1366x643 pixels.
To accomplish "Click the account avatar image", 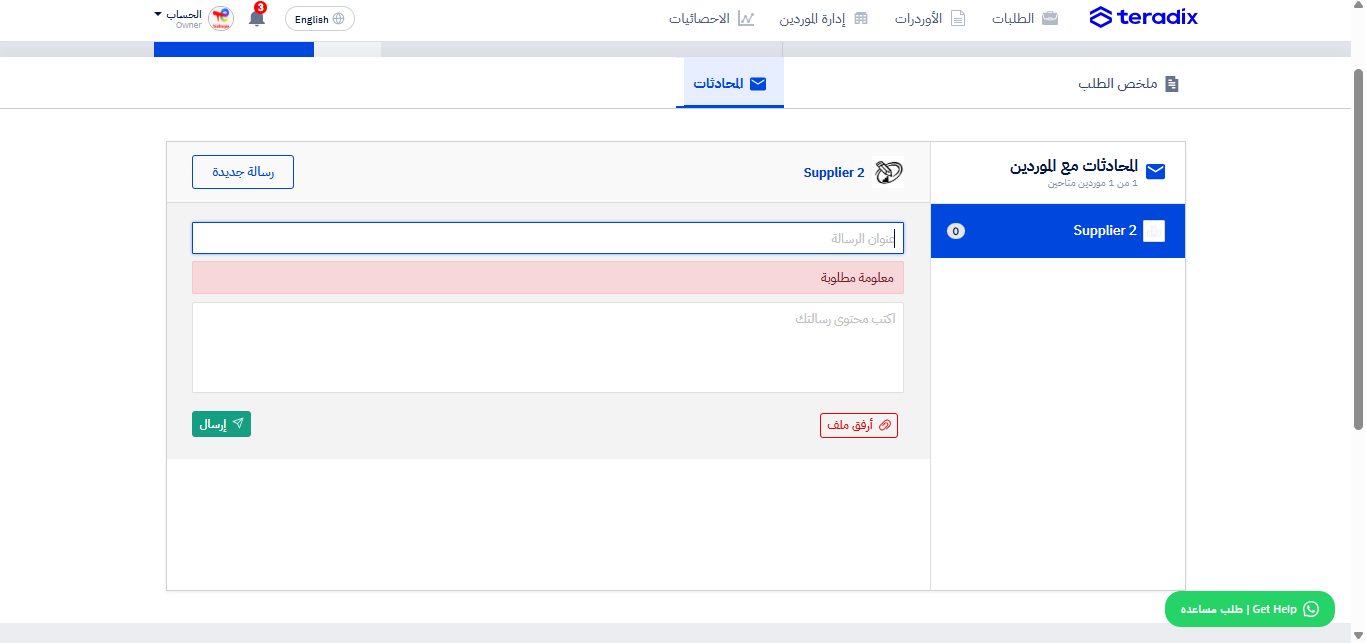I will [220, 18].
